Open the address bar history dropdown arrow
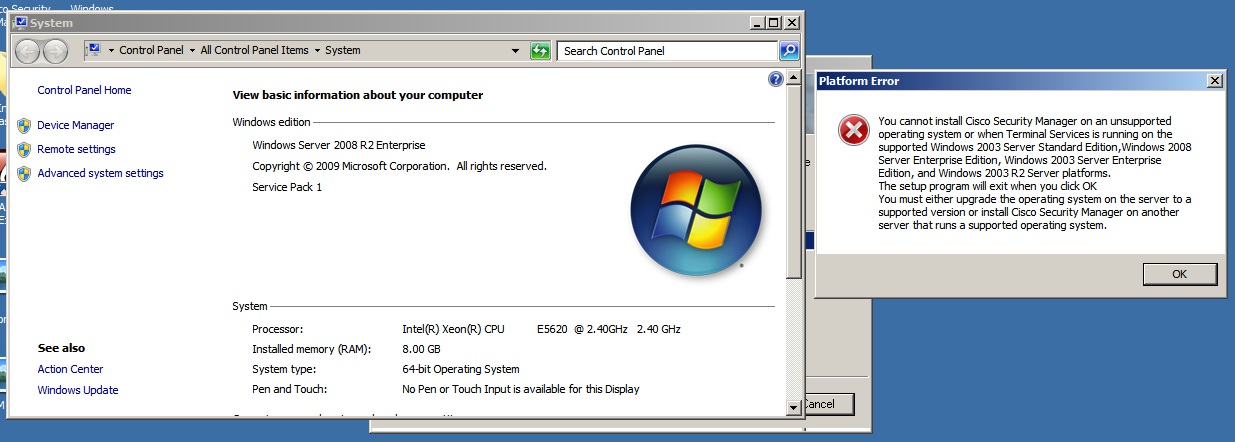This screenshot has height=442, width=1235. pyautogui.click(x=516, y=50)
